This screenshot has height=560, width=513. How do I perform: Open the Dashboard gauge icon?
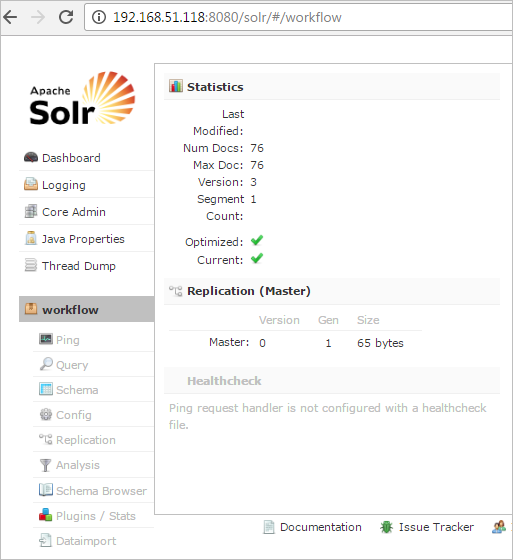[x=31, y=158]
